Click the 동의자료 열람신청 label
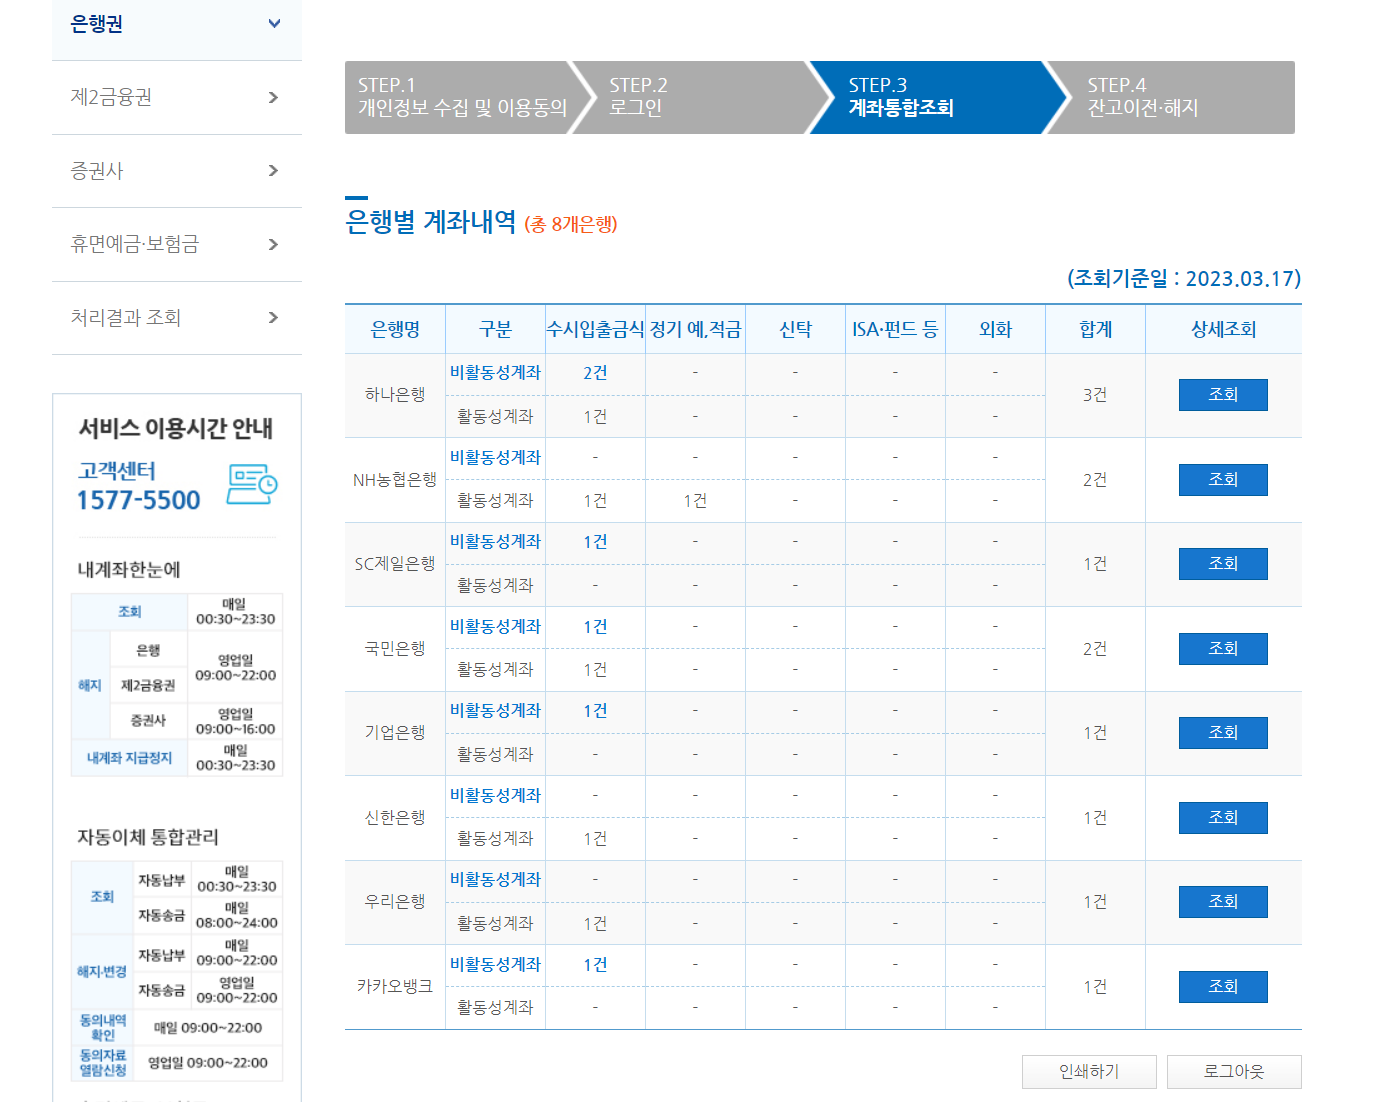The image size is (1388, 1102). pos(103,1062)
